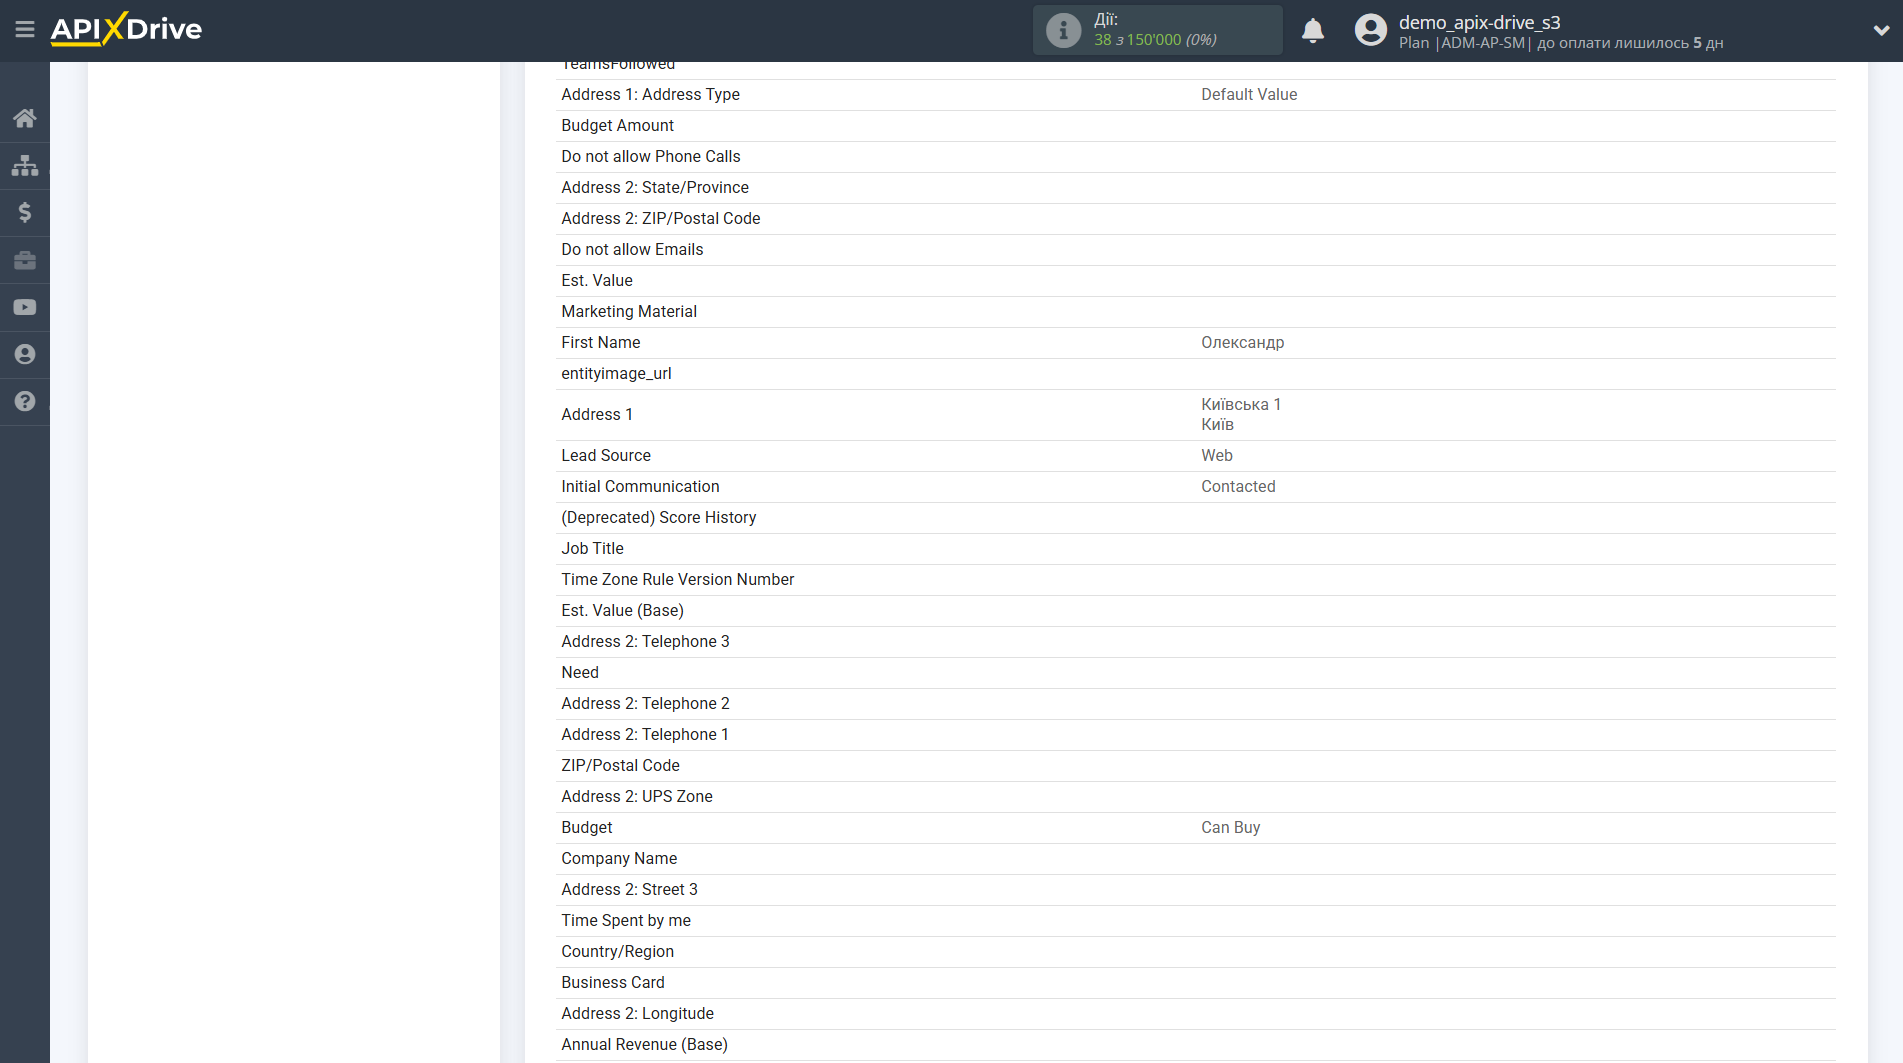Select the 'Est. Value (Base)' row
Image resolution: width=1903 pixels, height=1063 pixels.
[1196, 611]
